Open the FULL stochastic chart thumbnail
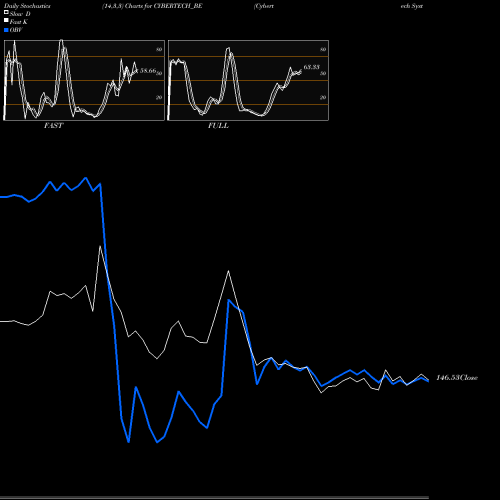 coord(248,80)
